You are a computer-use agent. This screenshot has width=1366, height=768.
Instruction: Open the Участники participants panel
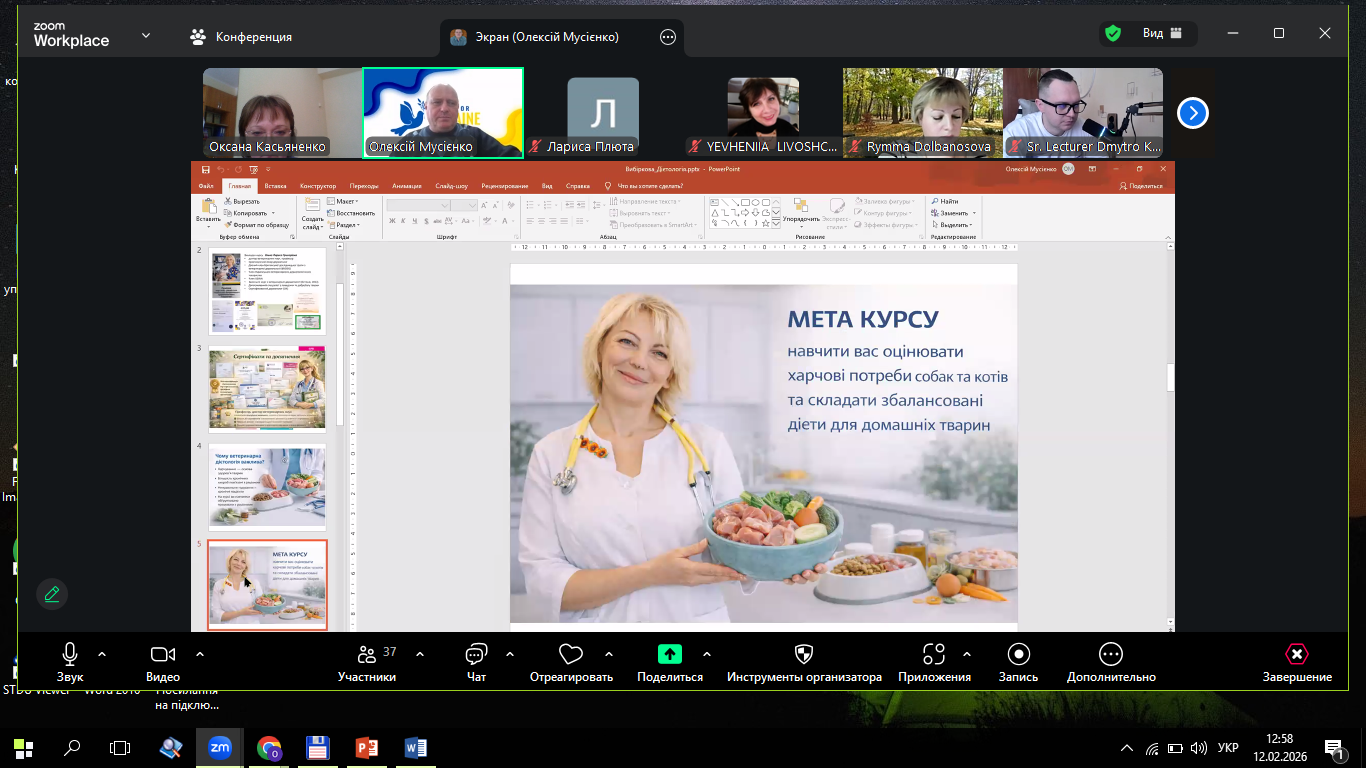366,654
